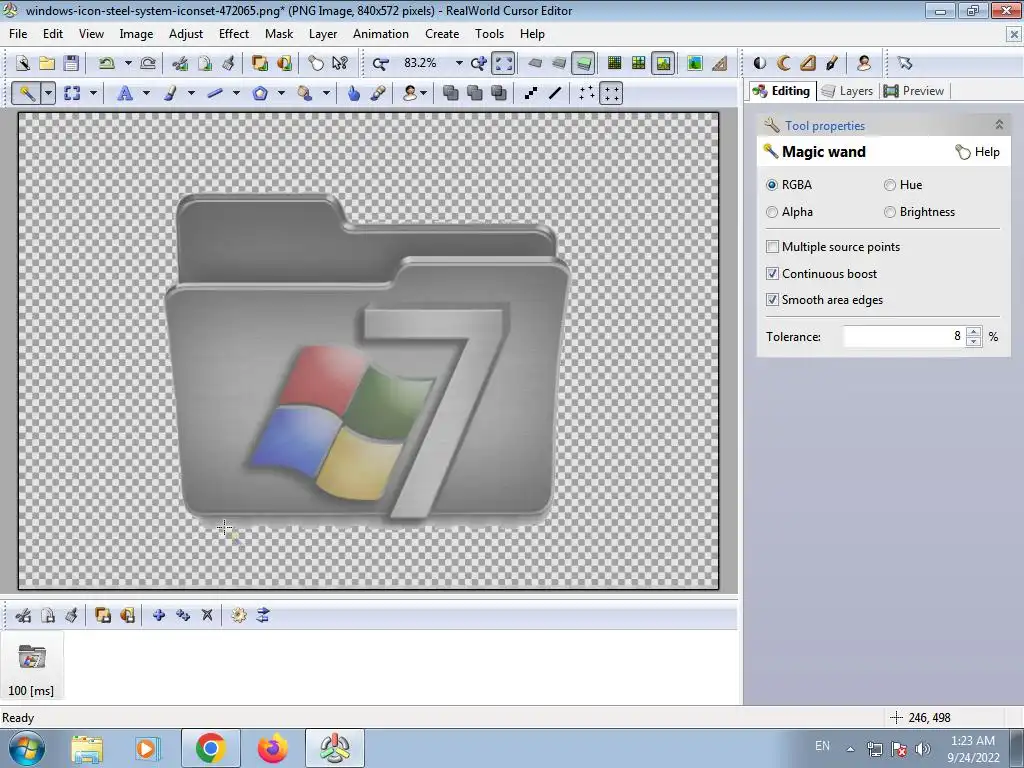Image resolution: width=1024 pixels, height=768 pixels.
Task: Expand the Shape tool dropdown arrow
Action: point(281,93)
